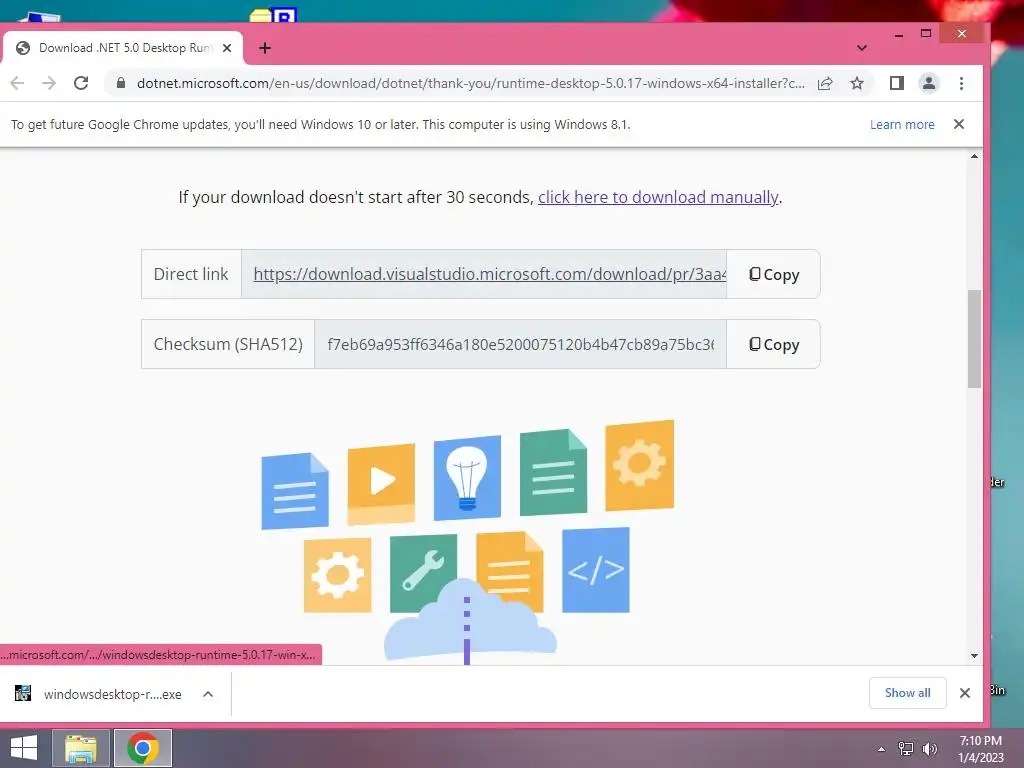1024x768 pixels.
Task: Click the browser forward arrow
Action: 49,83
